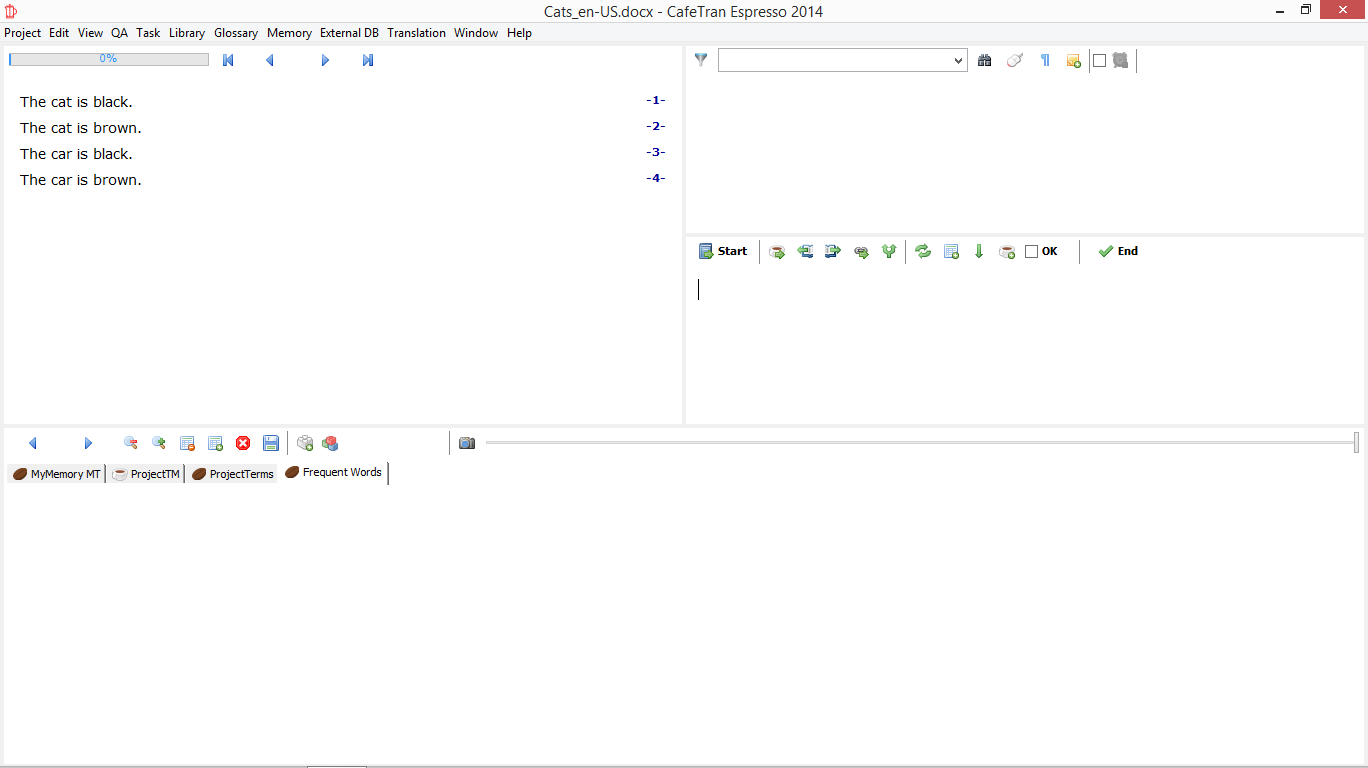Toggle the checkbox beside the gray puzzle icon
Image resolution: width=1368 pixels, height=768 pixels.
[1100, 60]
